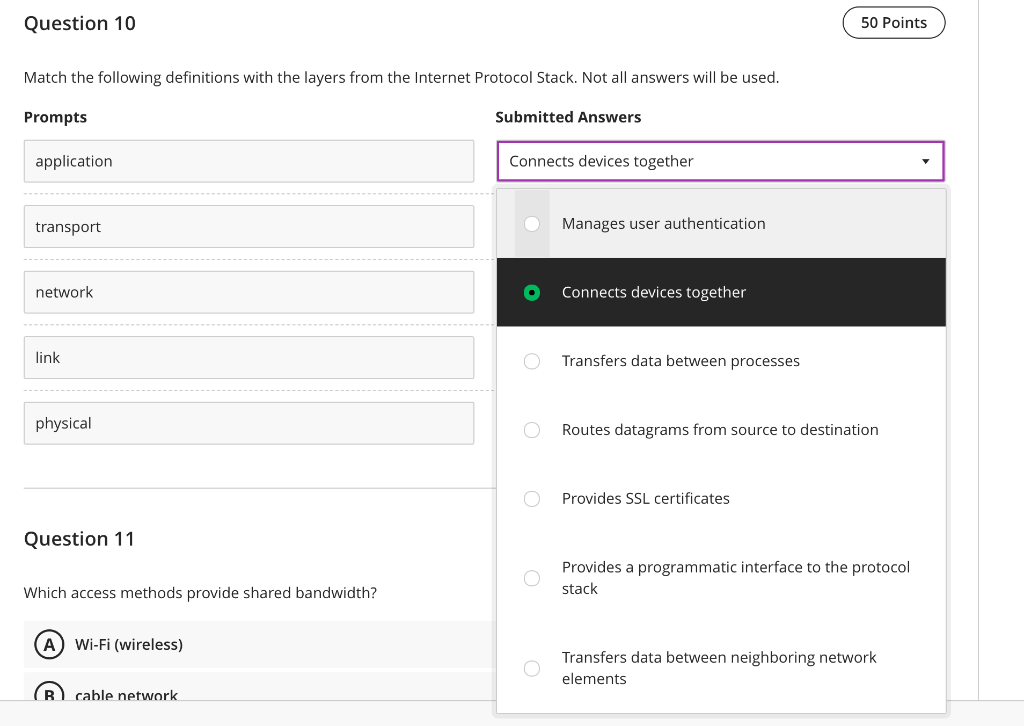
Task: Click the 'network' prompt field
Action: point(248,292)
